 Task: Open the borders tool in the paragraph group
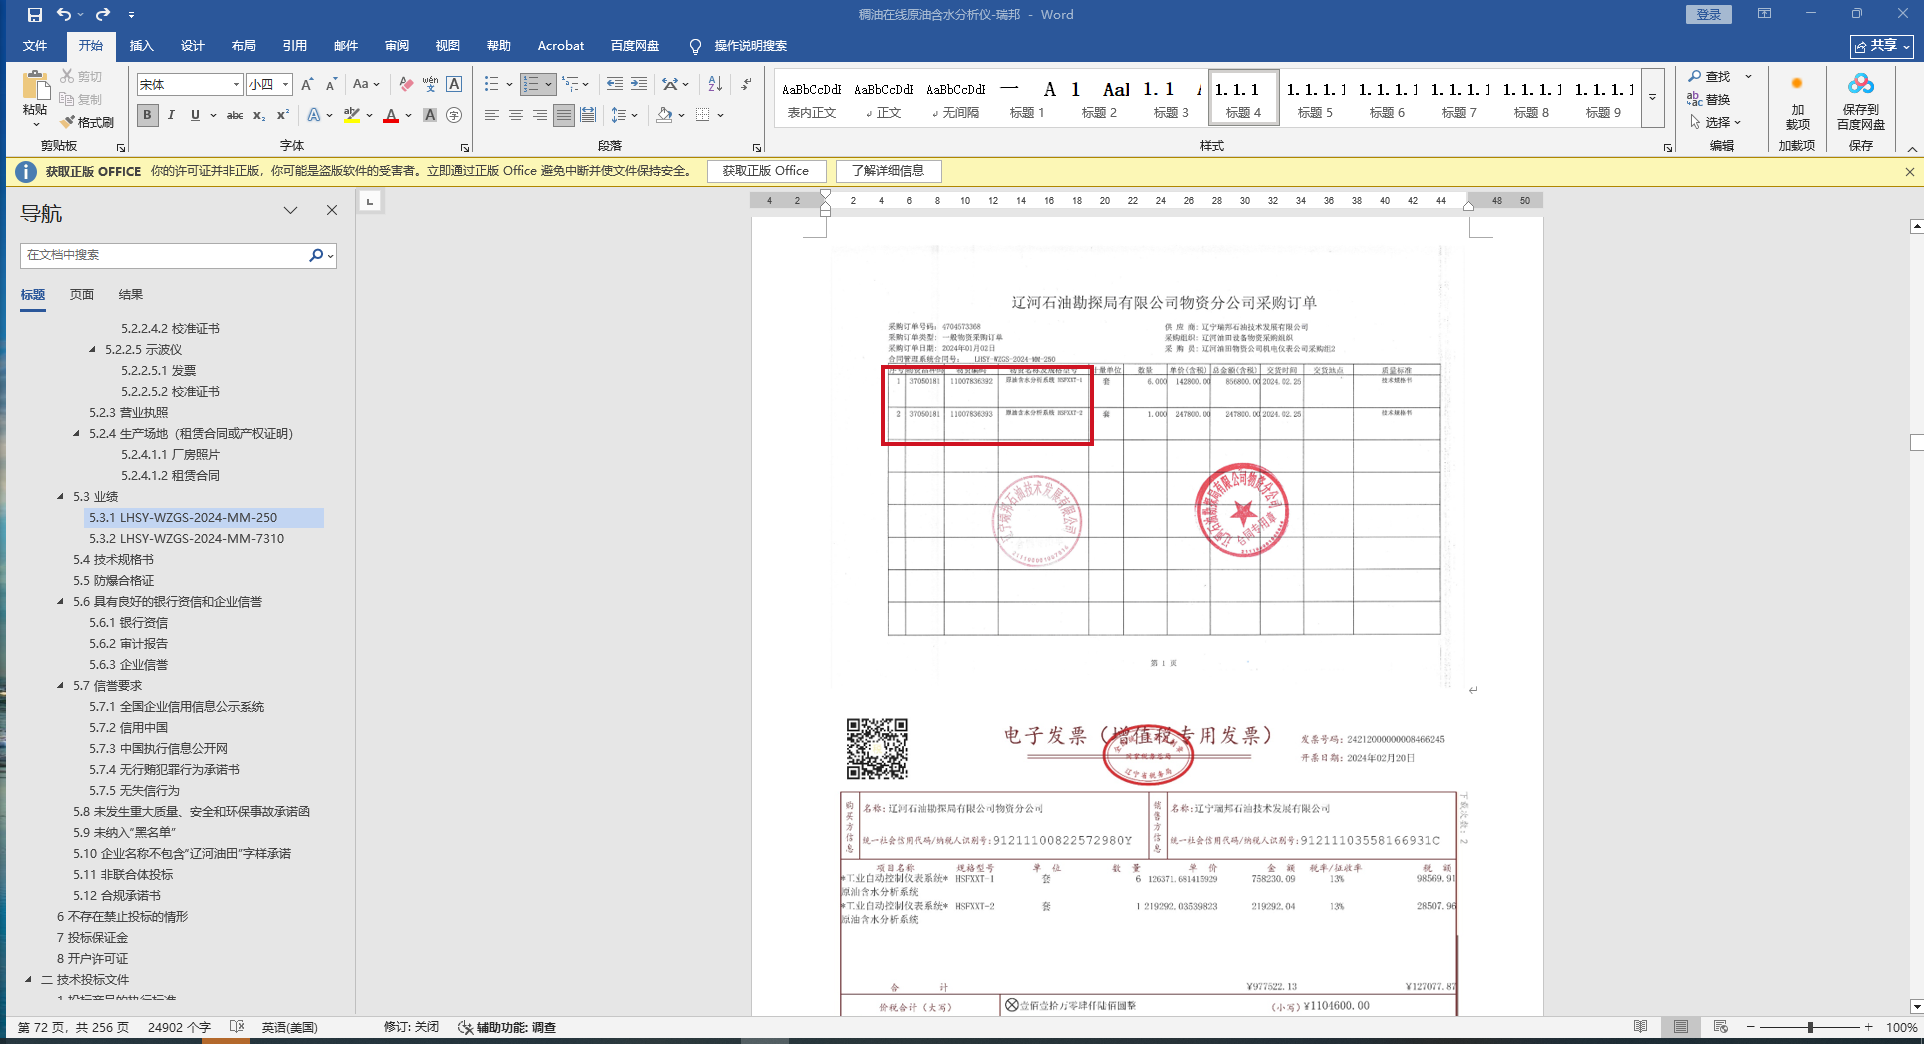tap(703, 115)
